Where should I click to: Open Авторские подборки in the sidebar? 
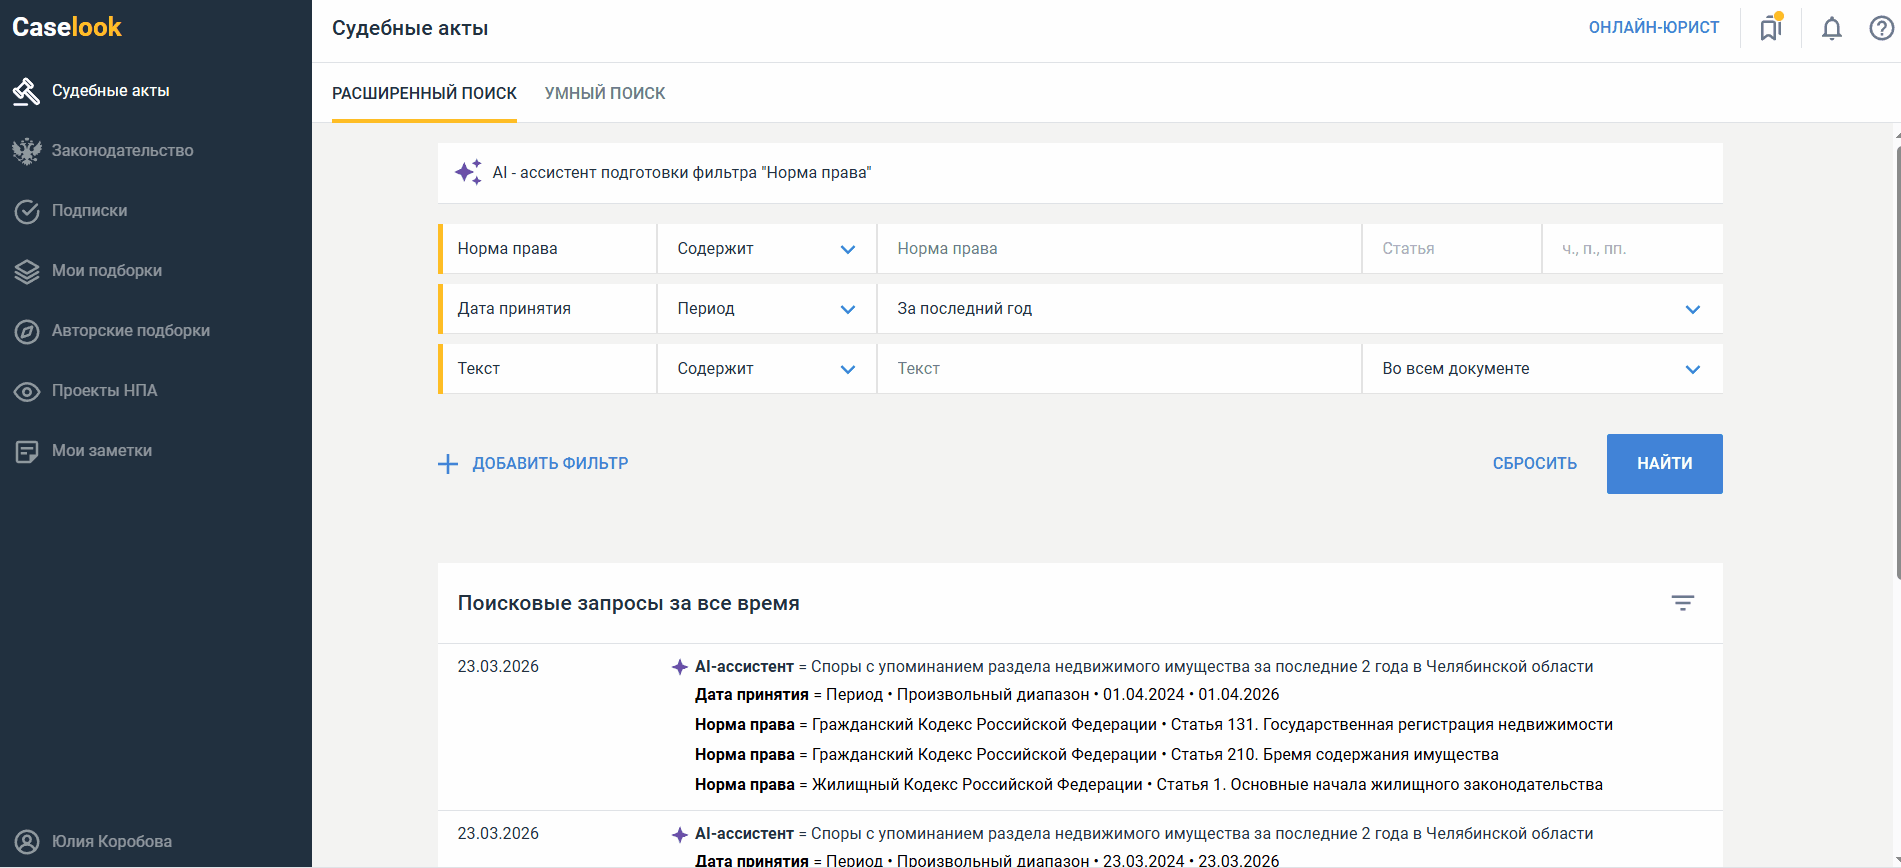click(130, 331)
